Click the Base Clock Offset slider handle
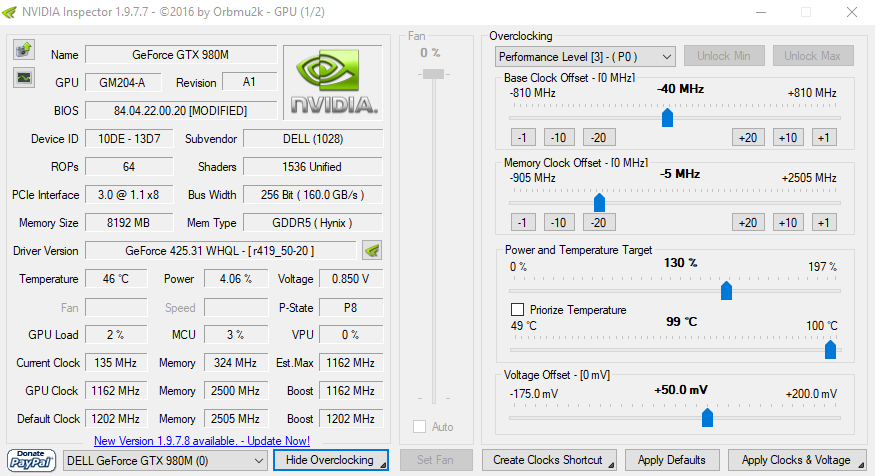The image size is (875, 476). [667, 118]
